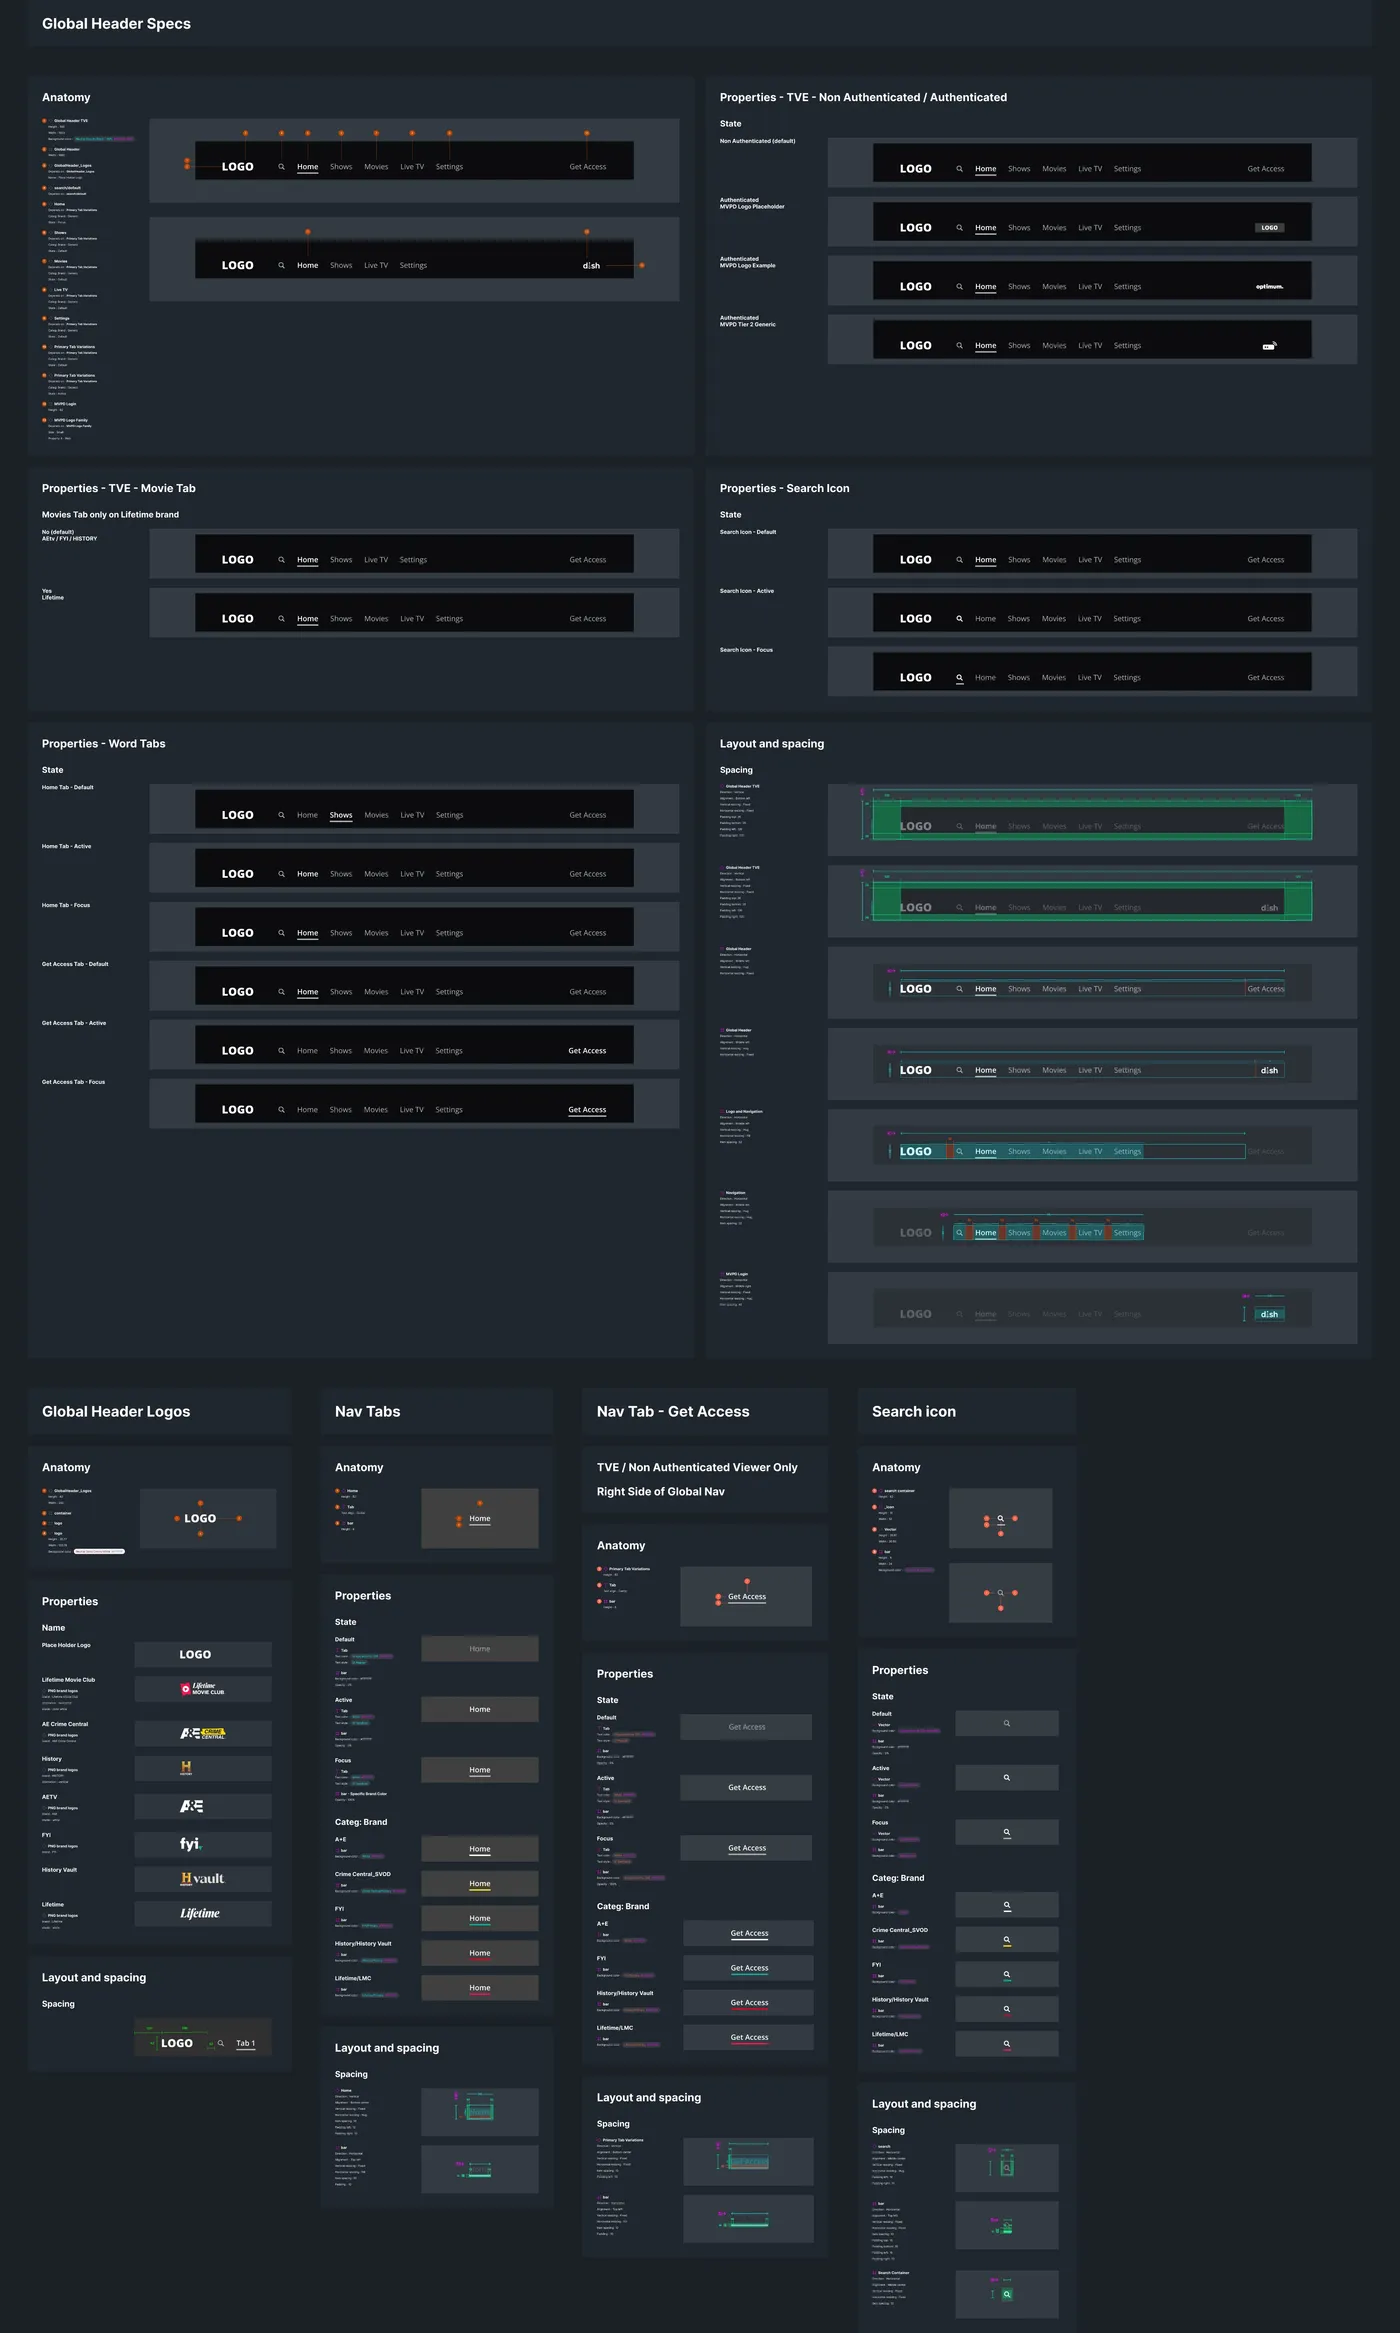The image size is (1400, 2333).
Task: Click the 'Properties - Search Icon' heading
Action: coord(784,489)
